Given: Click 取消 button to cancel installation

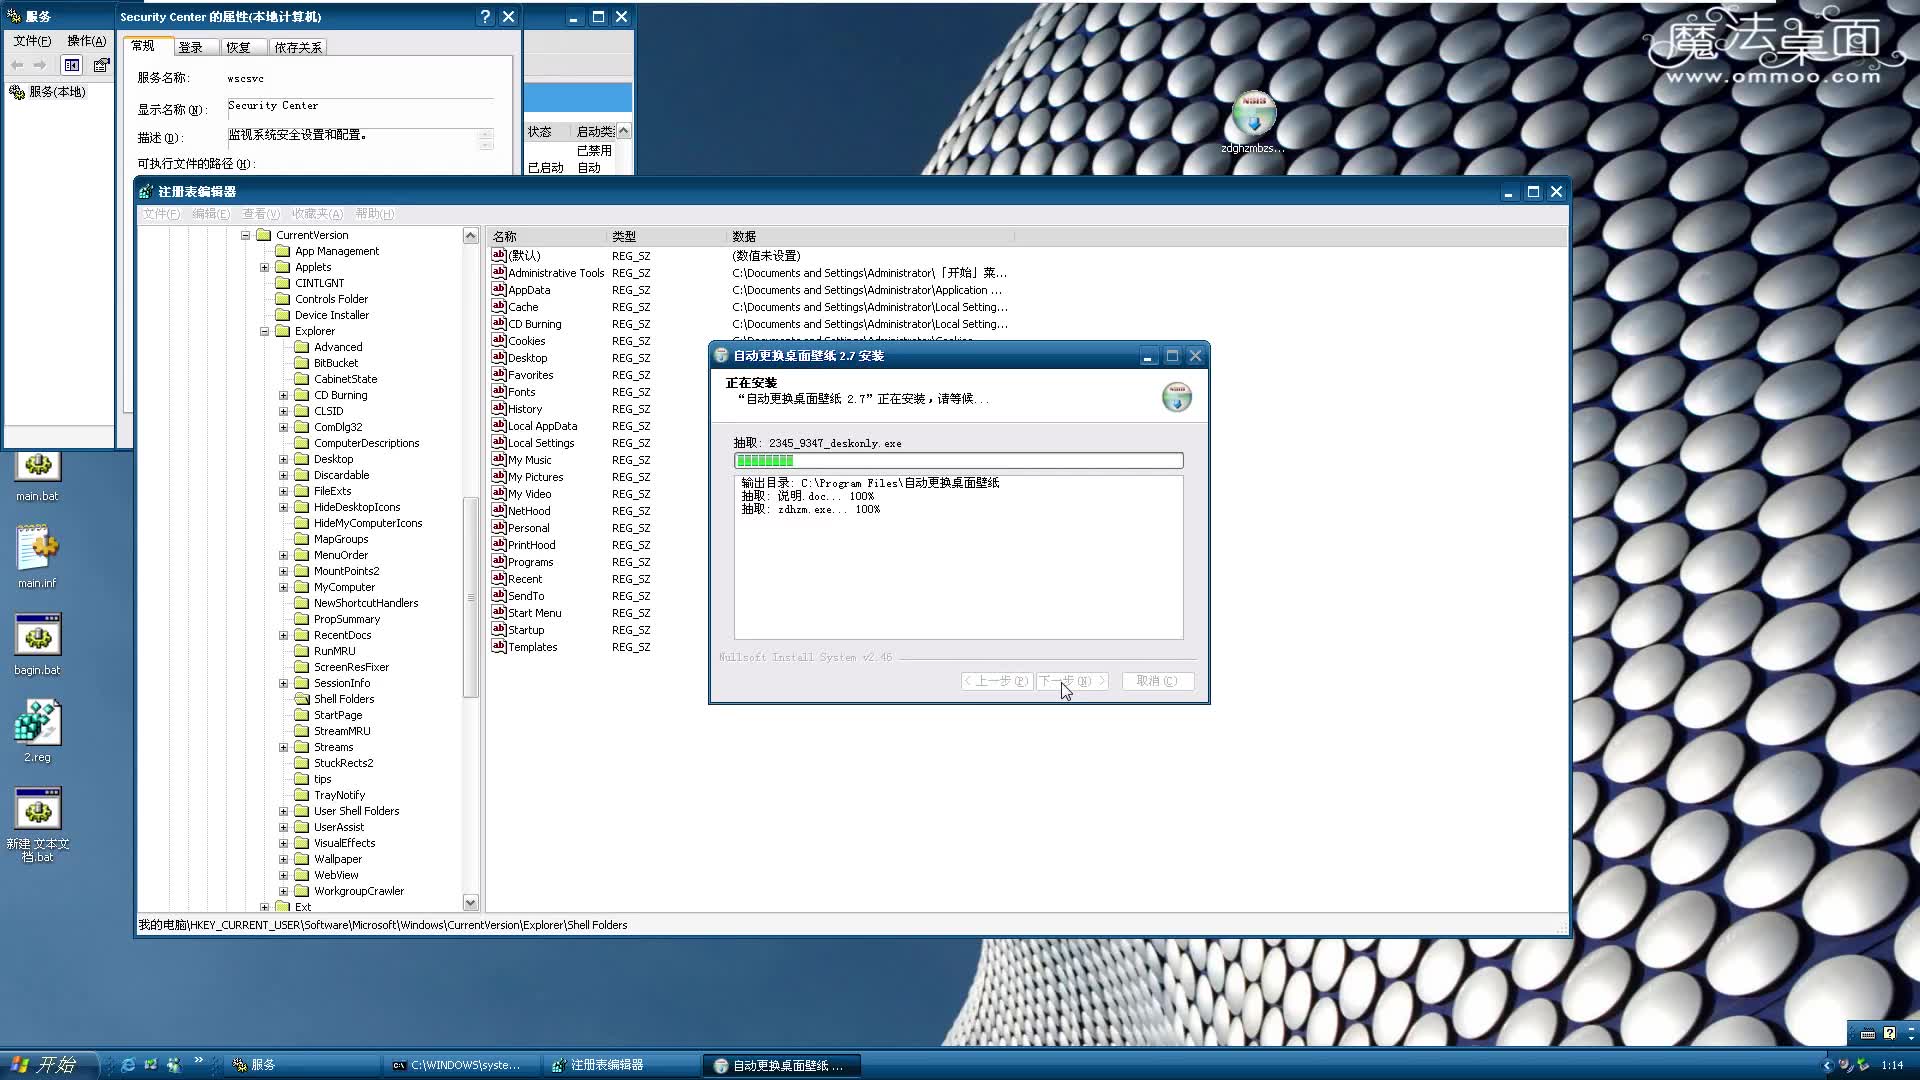Looking at the screenshot, I should click(x=1154, y=680).
